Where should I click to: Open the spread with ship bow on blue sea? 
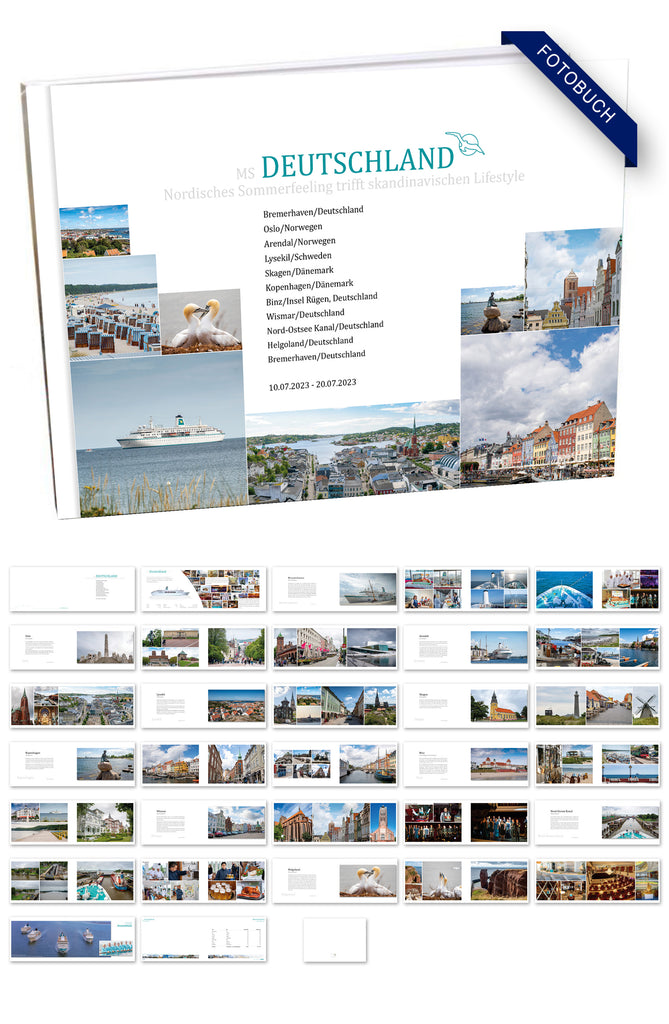[598, 589]
